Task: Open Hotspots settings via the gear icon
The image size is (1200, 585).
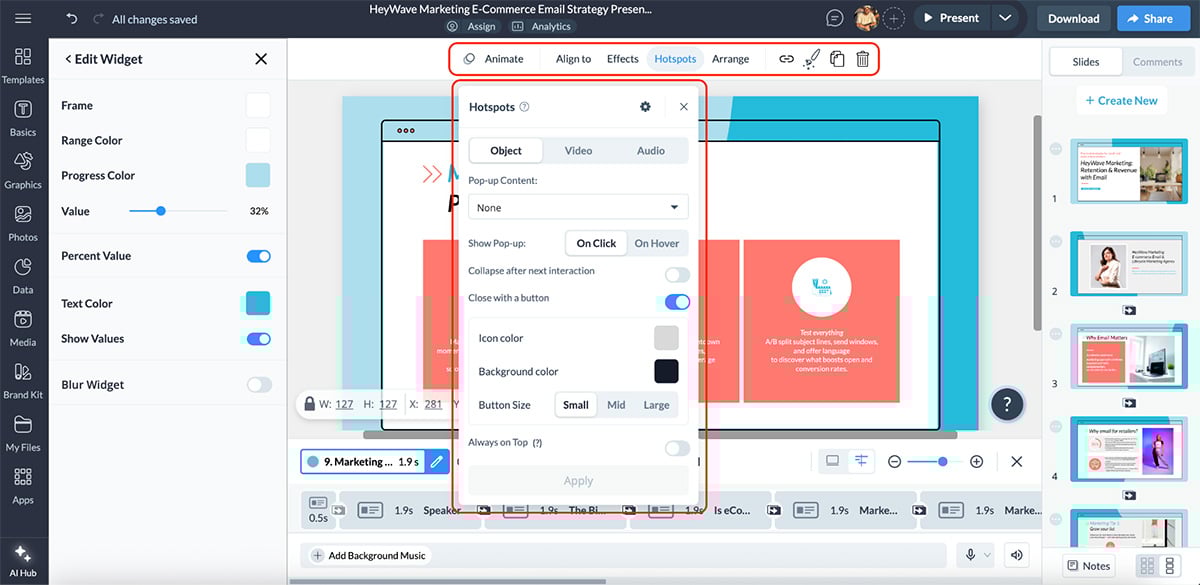Action: point(644,105)
